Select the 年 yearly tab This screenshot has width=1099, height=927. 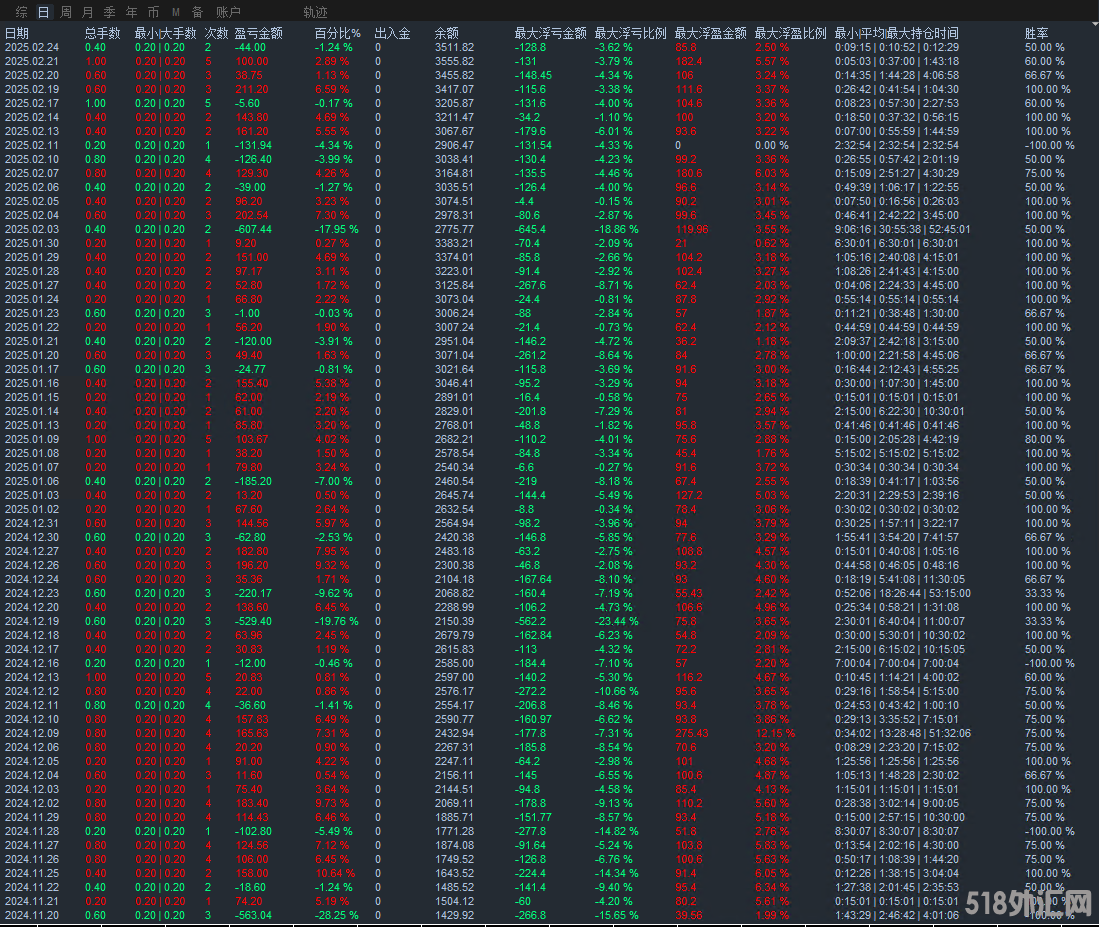pos(131,12)
